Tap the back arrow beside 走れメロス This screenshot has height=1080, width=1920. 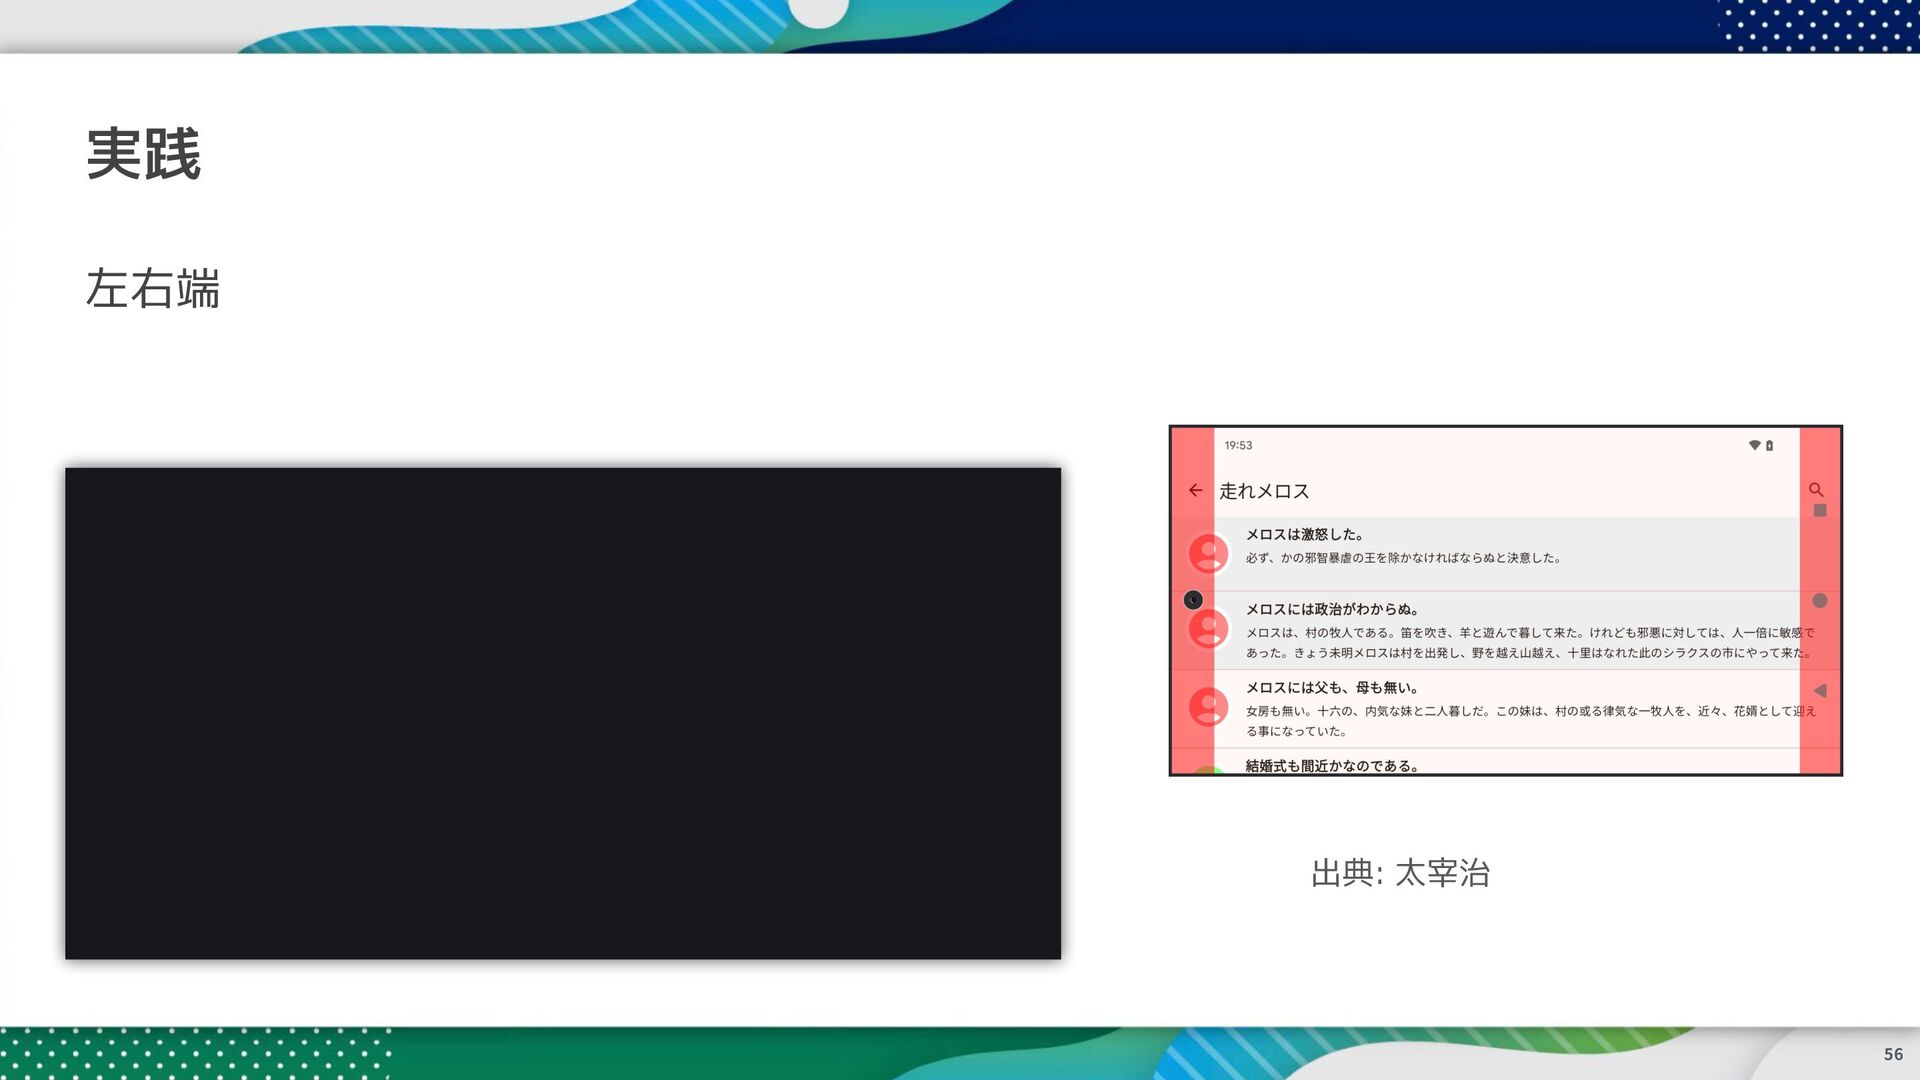(1195, 490)
